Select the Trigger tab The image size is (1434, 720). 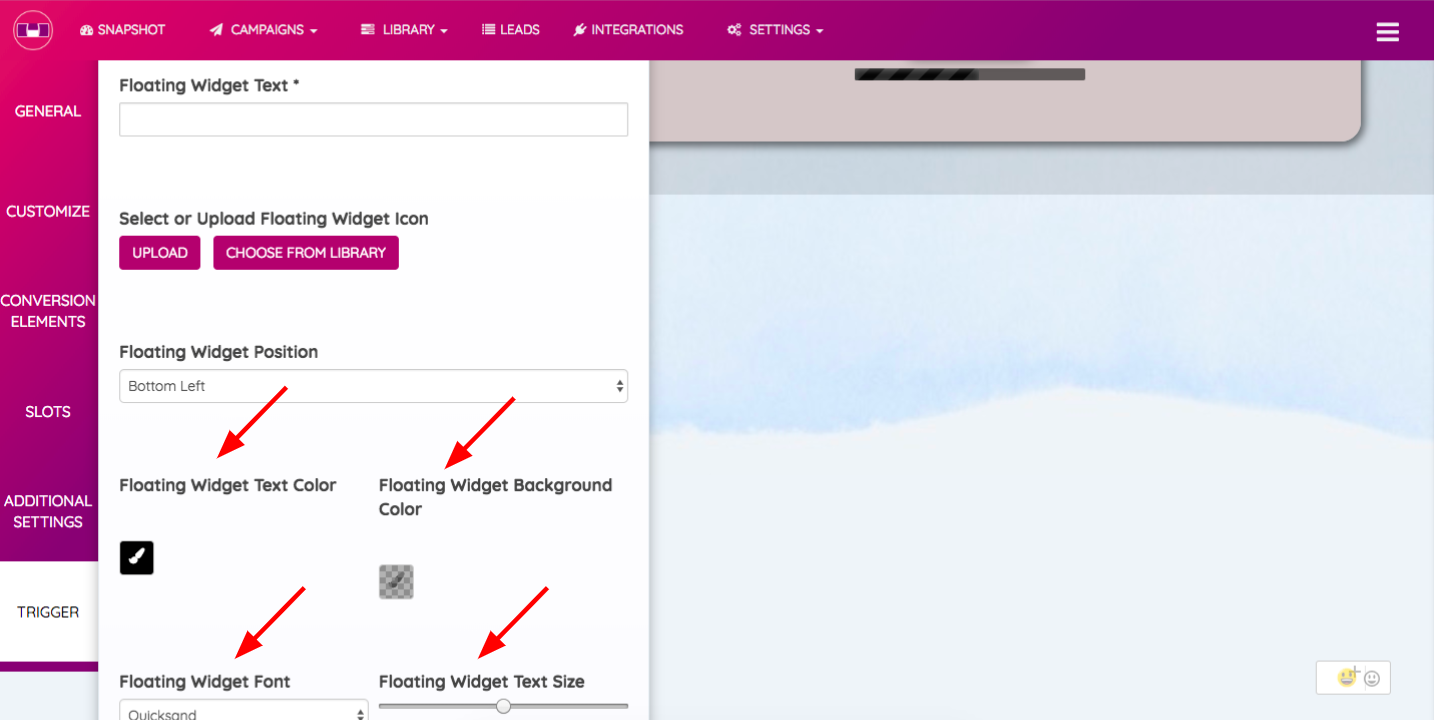pyautogui.click(x=48, y=612)
